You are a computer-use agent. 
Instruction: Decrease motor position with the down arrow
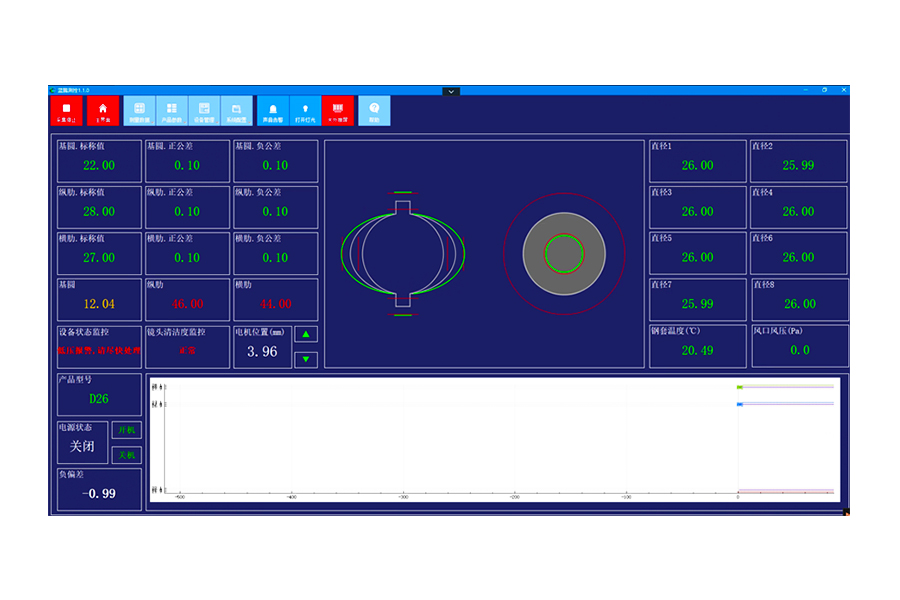pyautogui.click(x=306, y=360)
